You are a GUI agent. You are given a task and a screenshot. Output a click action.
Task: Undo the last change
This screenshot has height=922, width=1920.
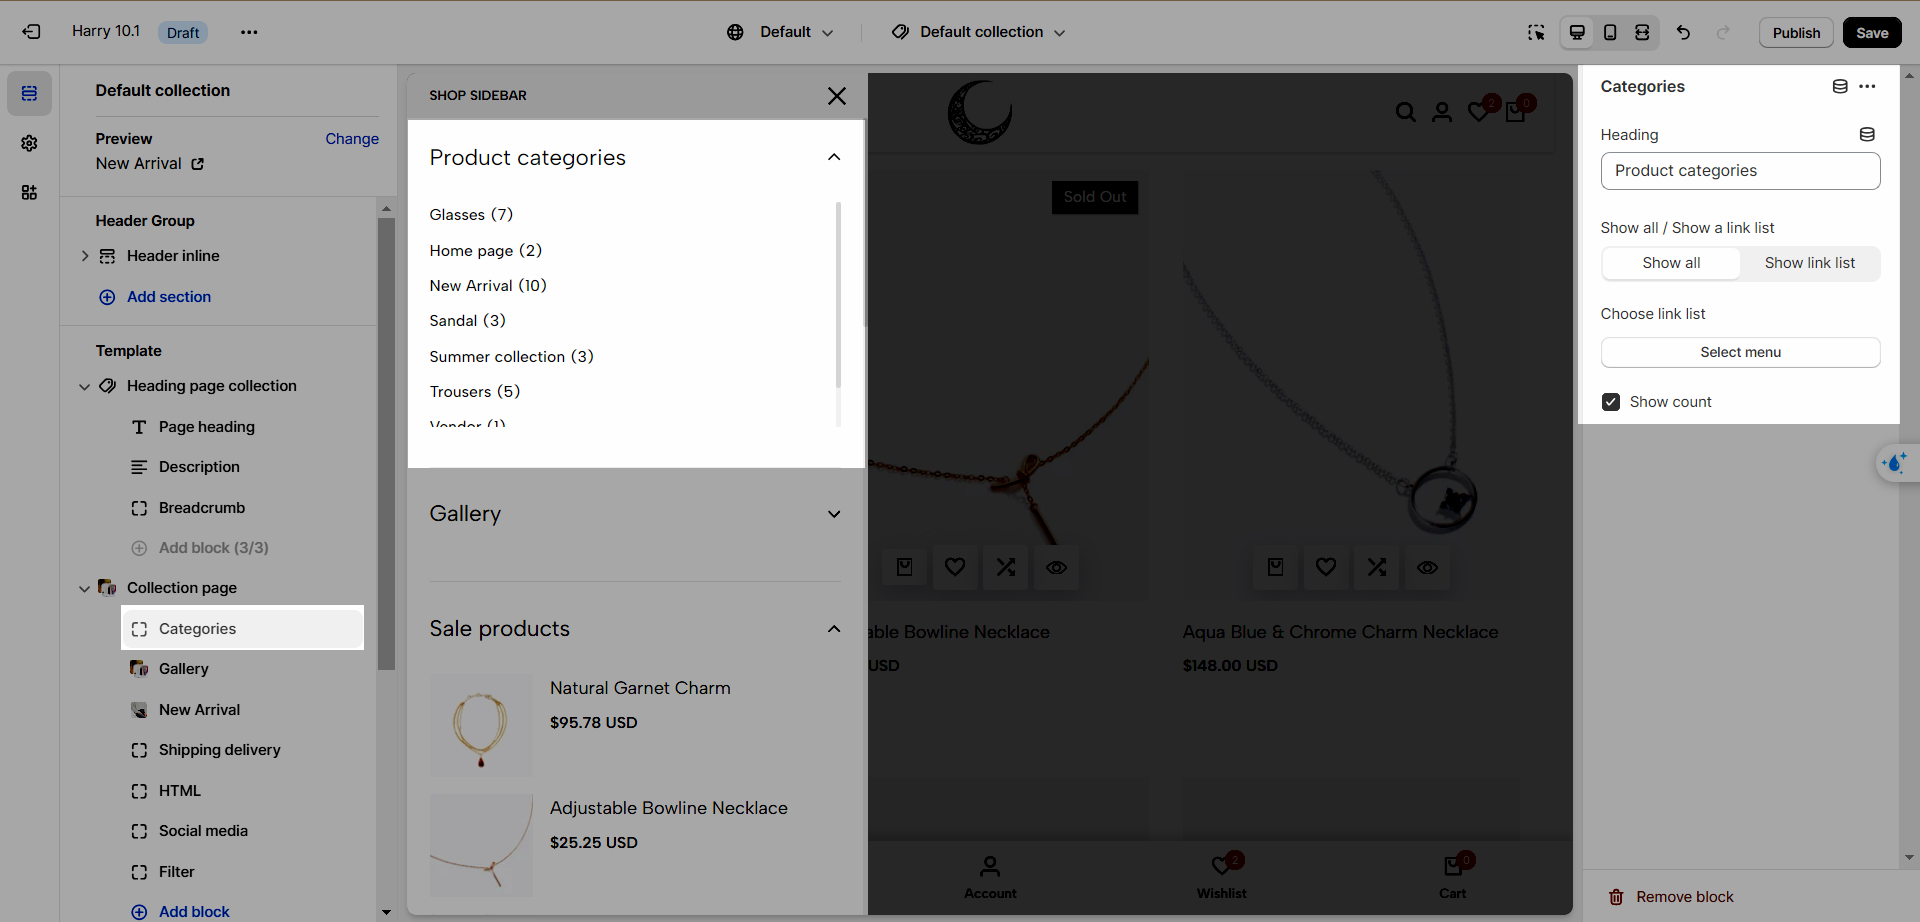pyautogui.click(x=1683, y=32)
